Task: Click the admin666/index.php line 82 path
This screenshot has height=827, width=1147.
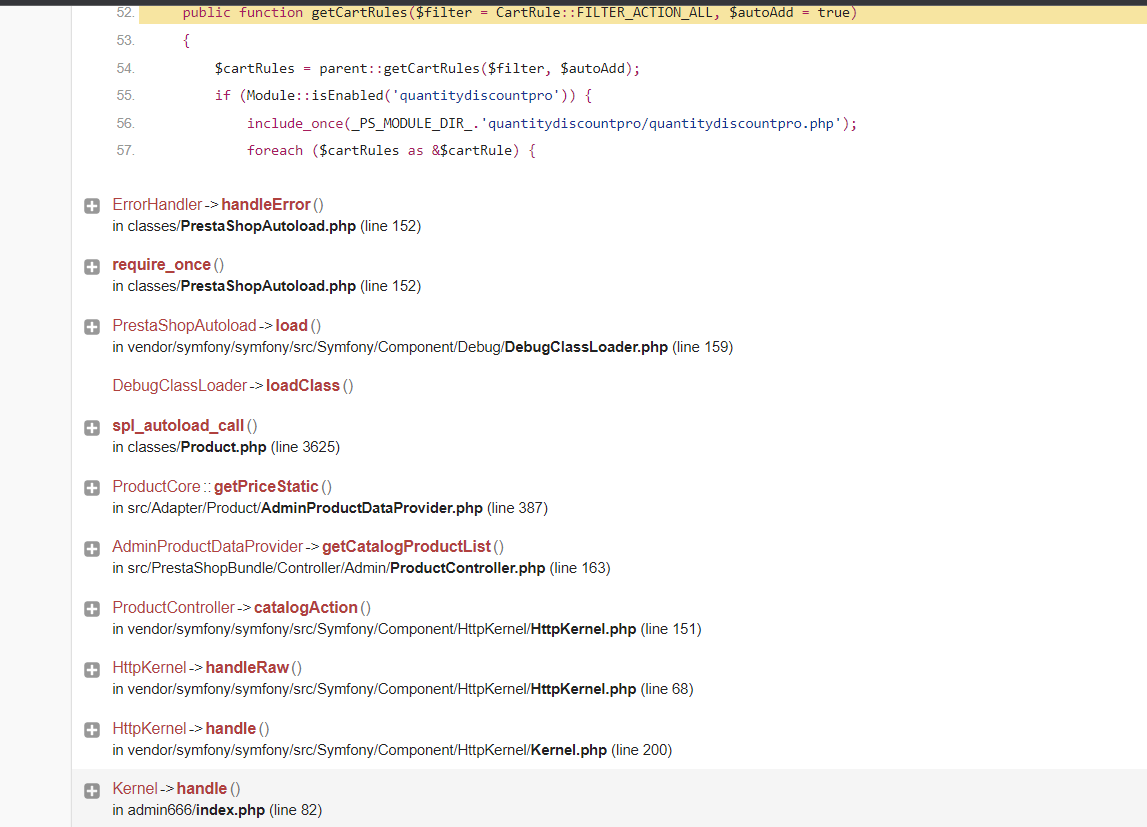Action: click(x=217, y=809)
